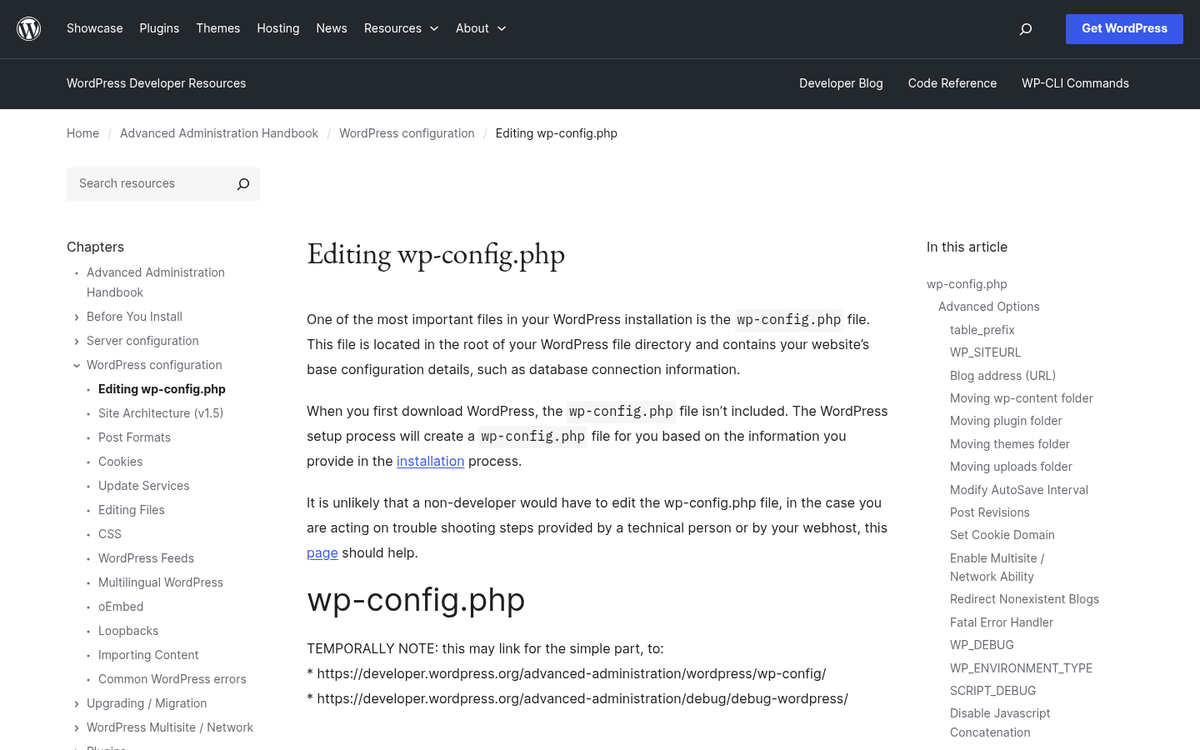Click the WordPress logo icon

[28, 28]
